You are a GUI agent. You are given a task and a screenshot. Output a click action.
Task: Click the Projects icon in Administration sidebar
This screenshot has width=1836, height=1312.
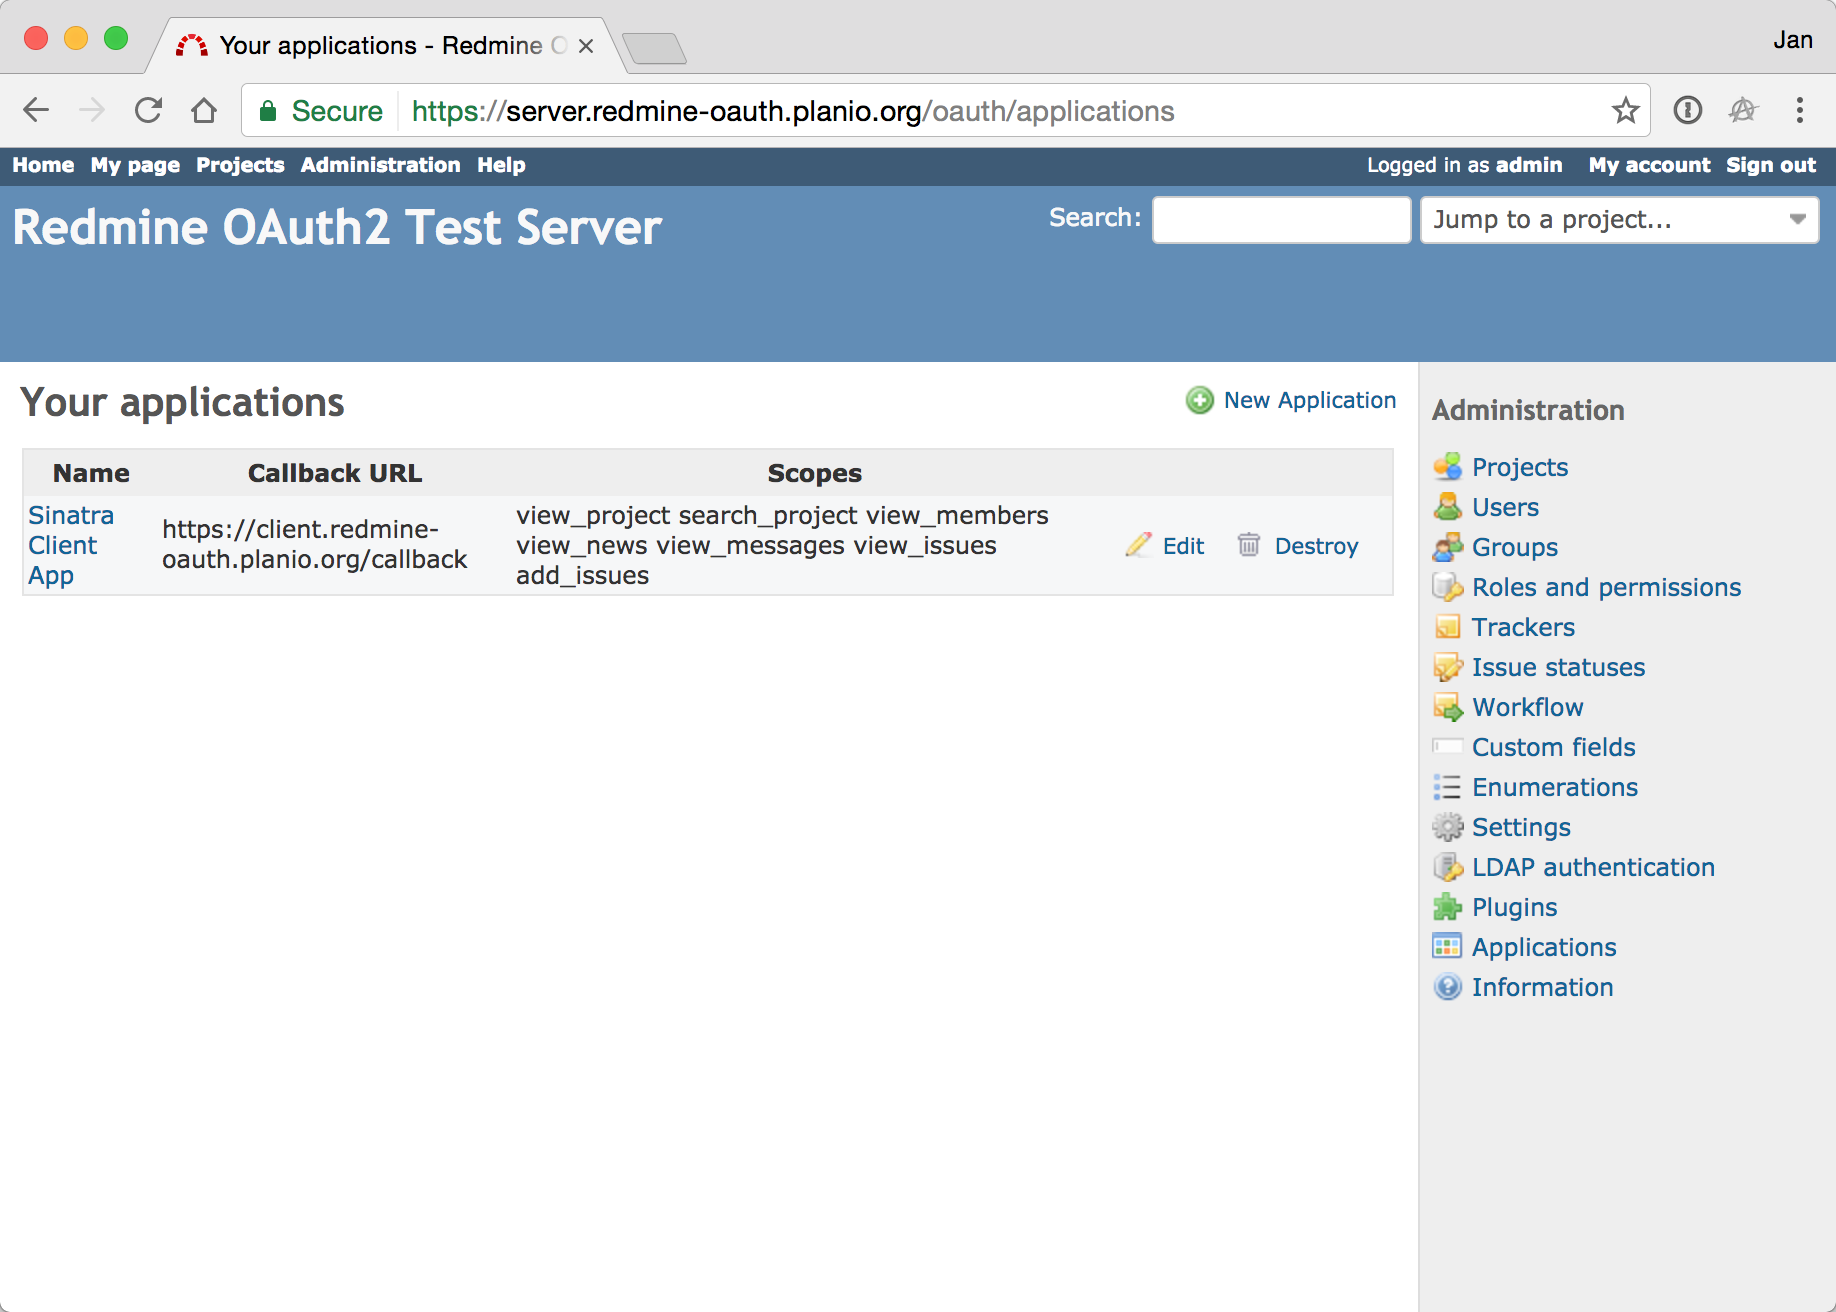click(1447, 467)
